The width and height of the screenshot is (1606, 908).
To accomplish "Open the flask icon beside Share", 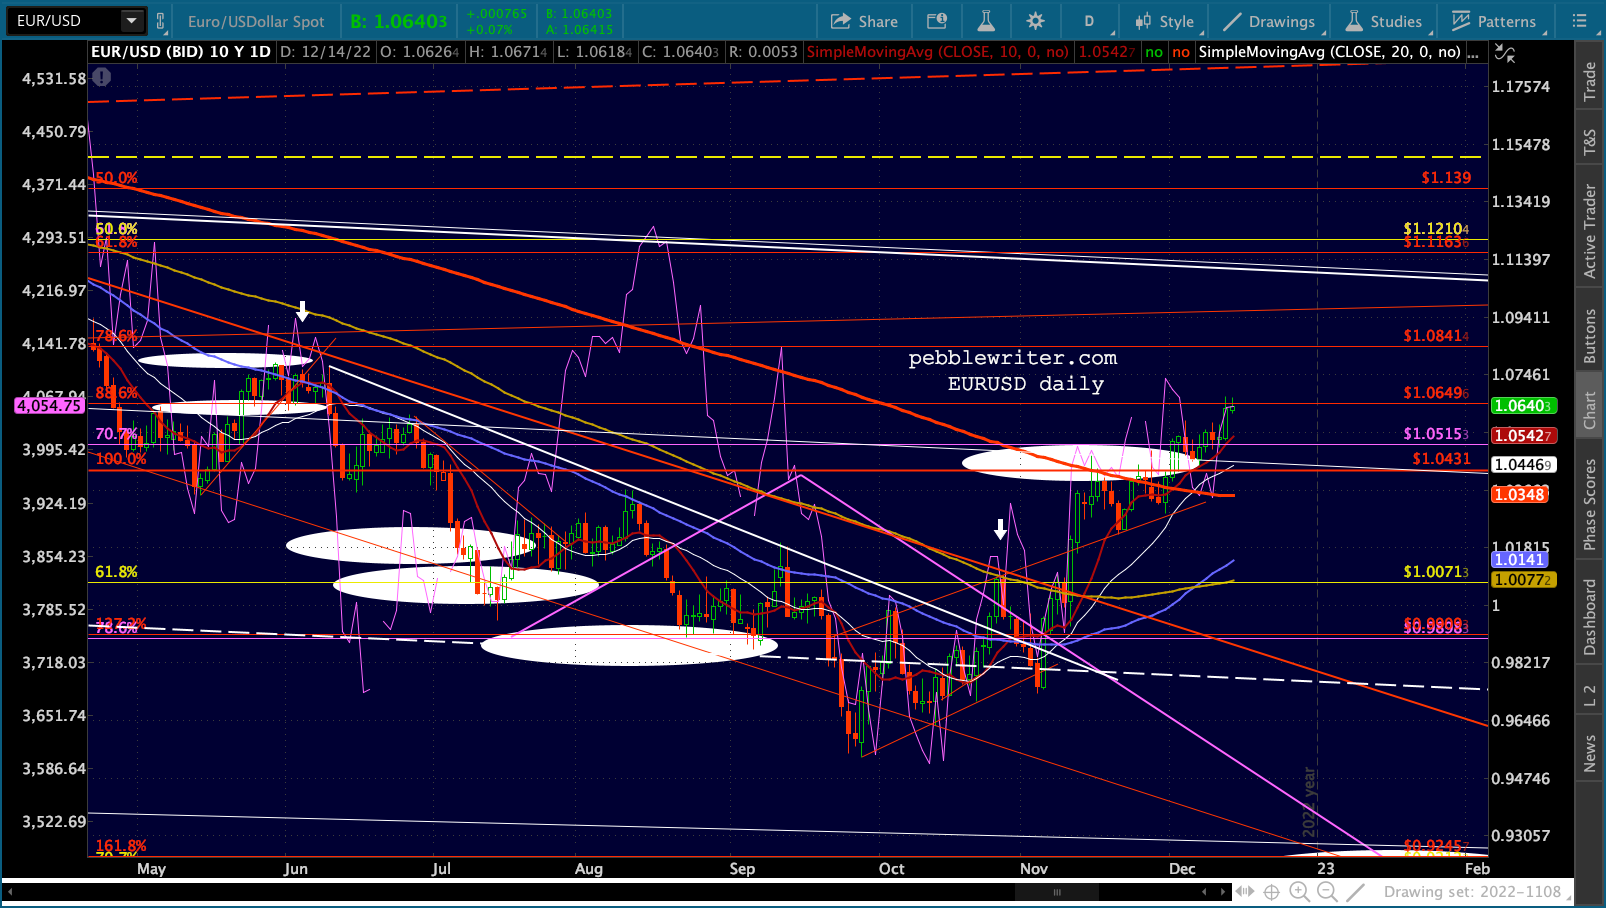I will coord(985,21).
